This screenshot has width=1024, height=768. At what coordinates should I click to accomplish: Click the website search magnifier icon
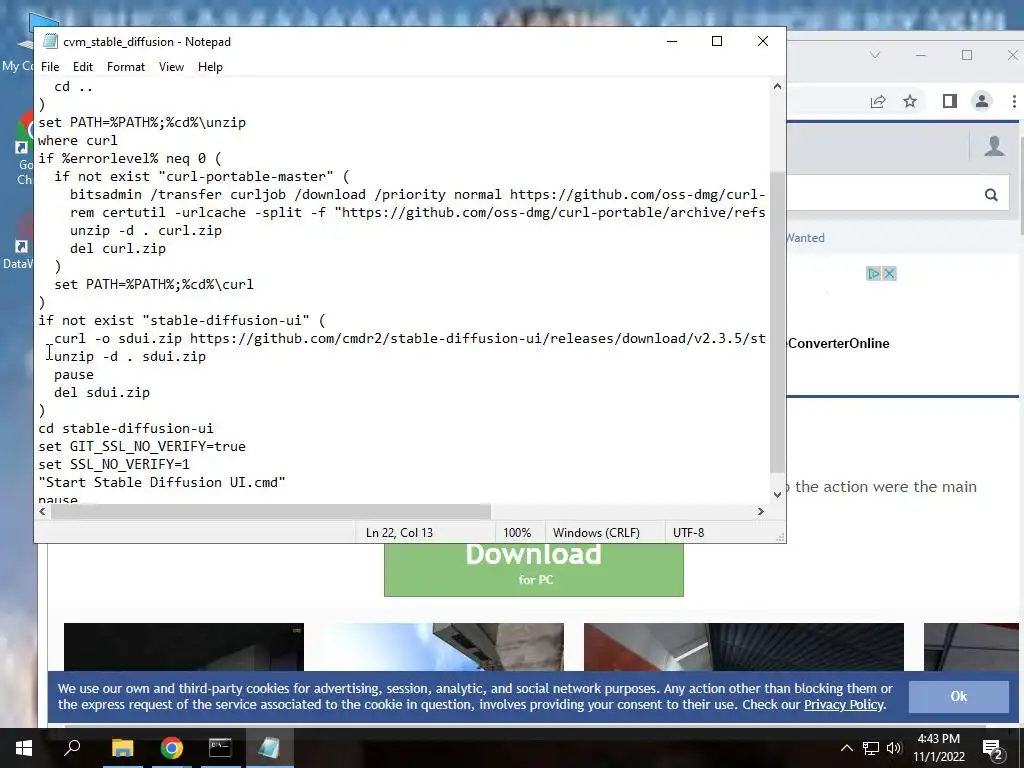(x=991, y=195)
